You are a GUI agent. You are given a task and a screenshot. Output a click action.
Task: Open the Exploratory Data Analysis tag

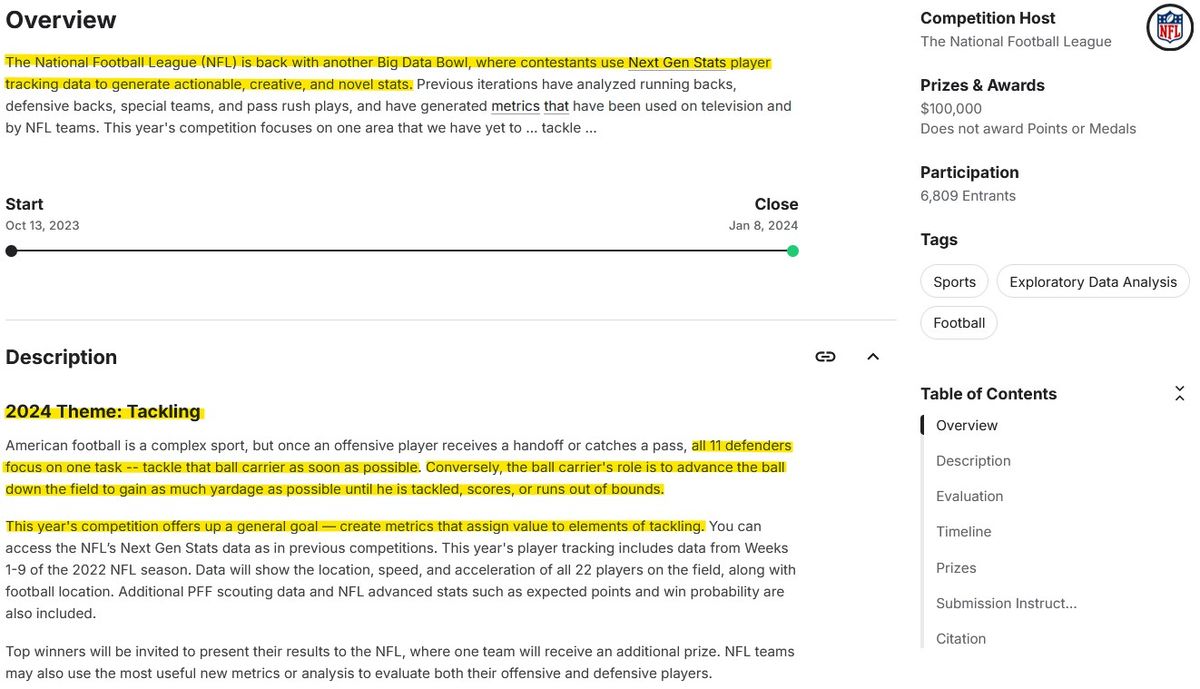click(x=1093, y=282)
